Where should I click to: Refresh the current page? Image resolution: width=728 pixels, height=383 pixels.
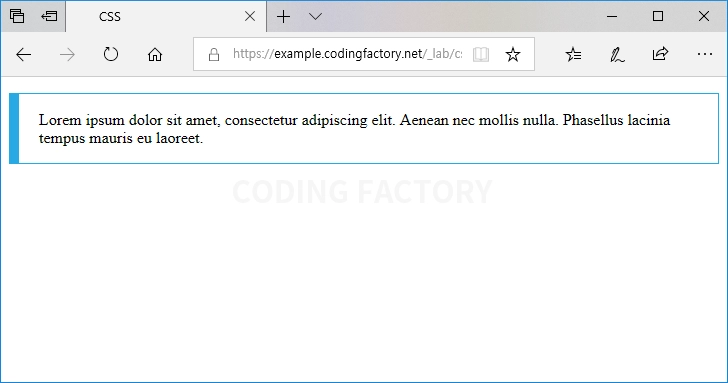[x=110, y=54]
